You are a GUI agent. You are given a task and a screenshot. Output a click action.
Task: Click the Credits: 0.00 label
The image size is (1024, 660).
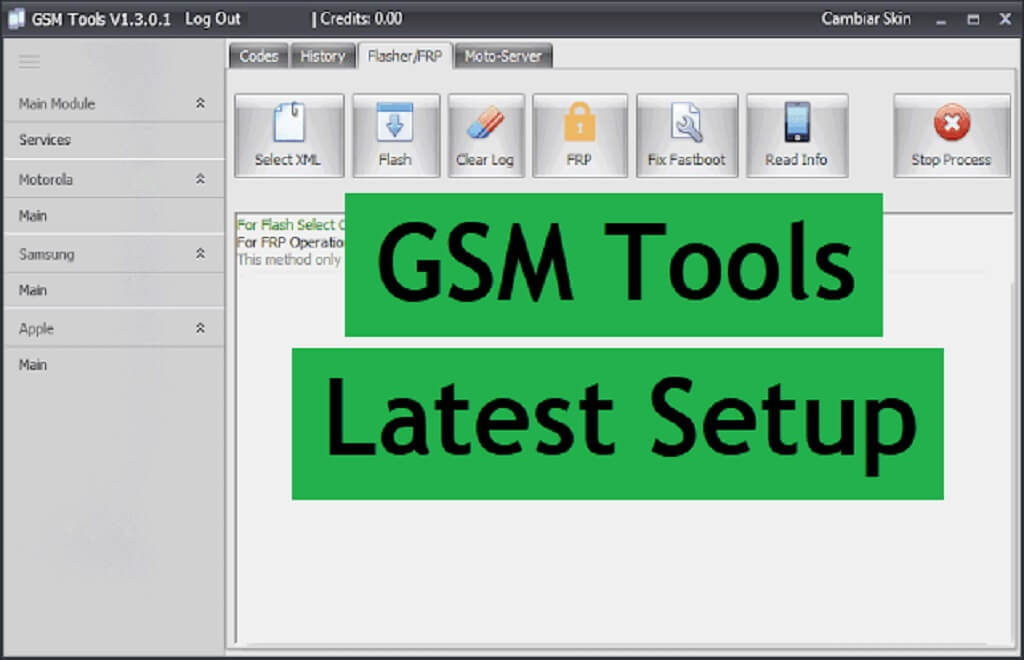coord(361,19)
